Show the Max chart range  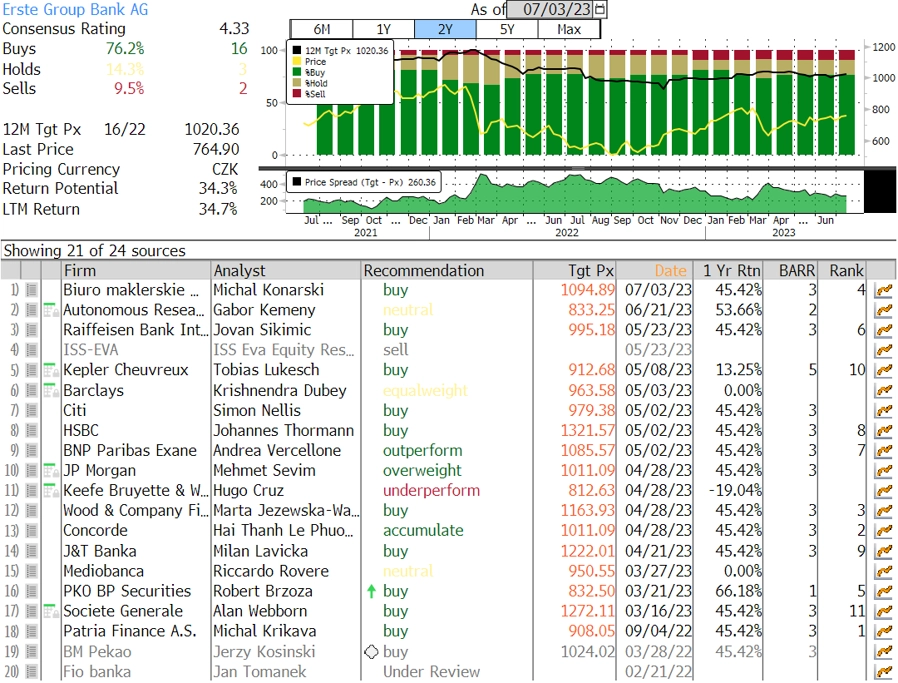click(569, 29)
